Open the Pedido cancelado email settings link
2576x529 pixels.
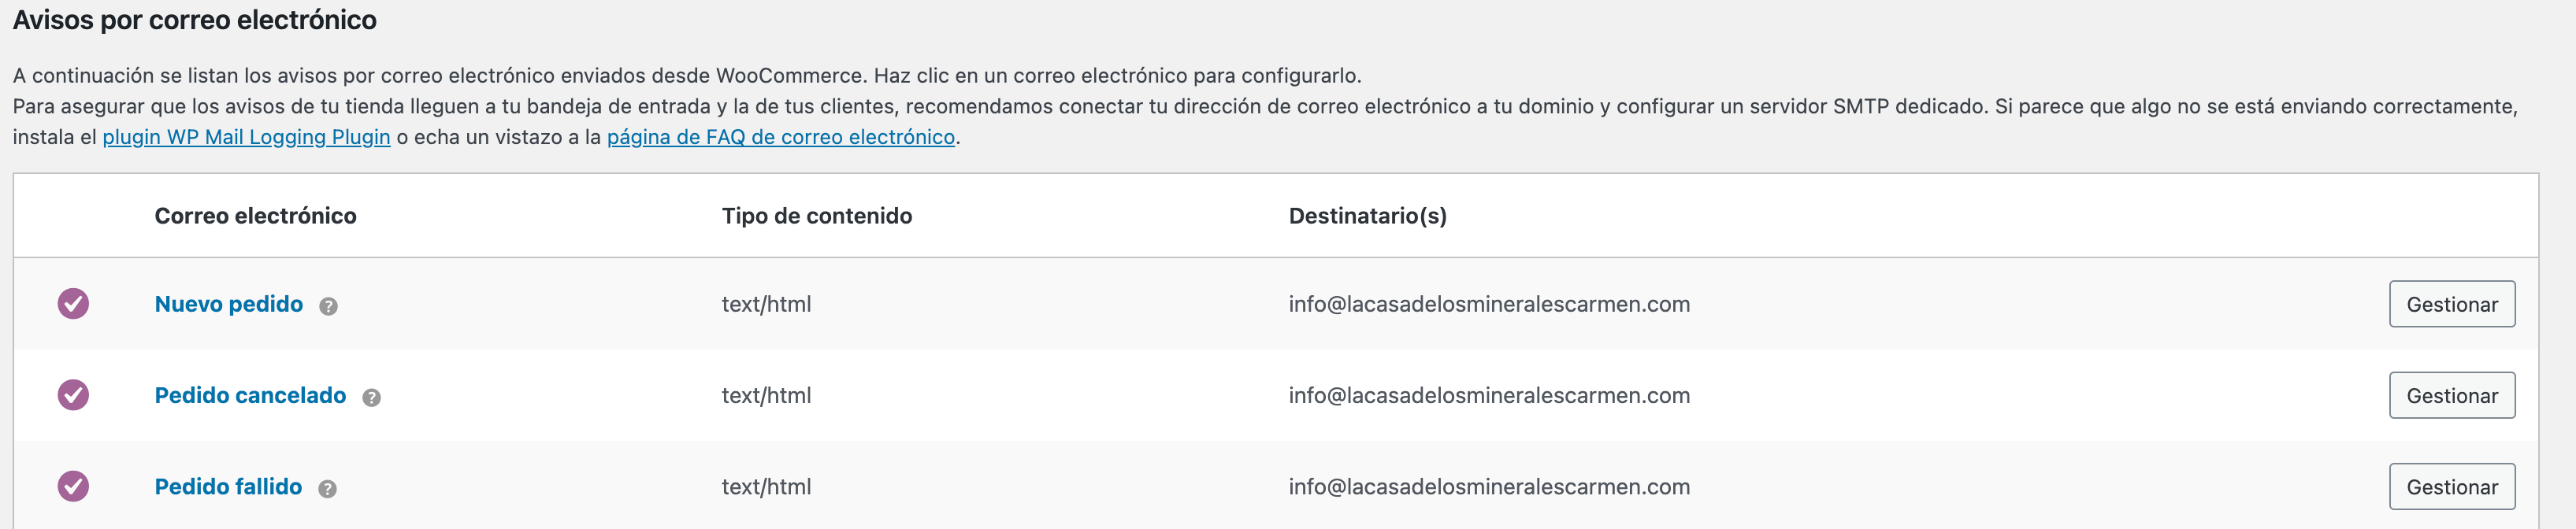pyautogui.click(x=250, y=395)
